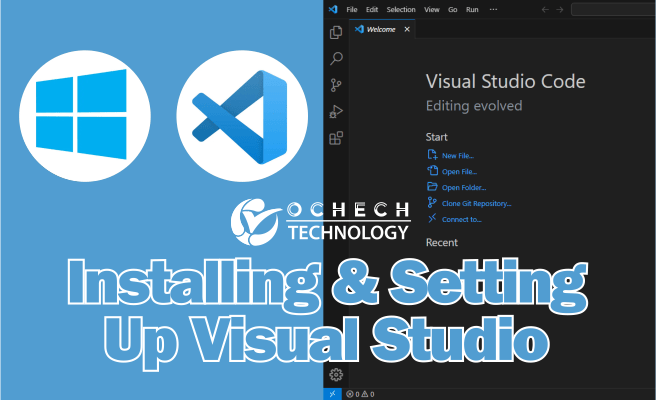Open the Edit menu

pos(372,10)
